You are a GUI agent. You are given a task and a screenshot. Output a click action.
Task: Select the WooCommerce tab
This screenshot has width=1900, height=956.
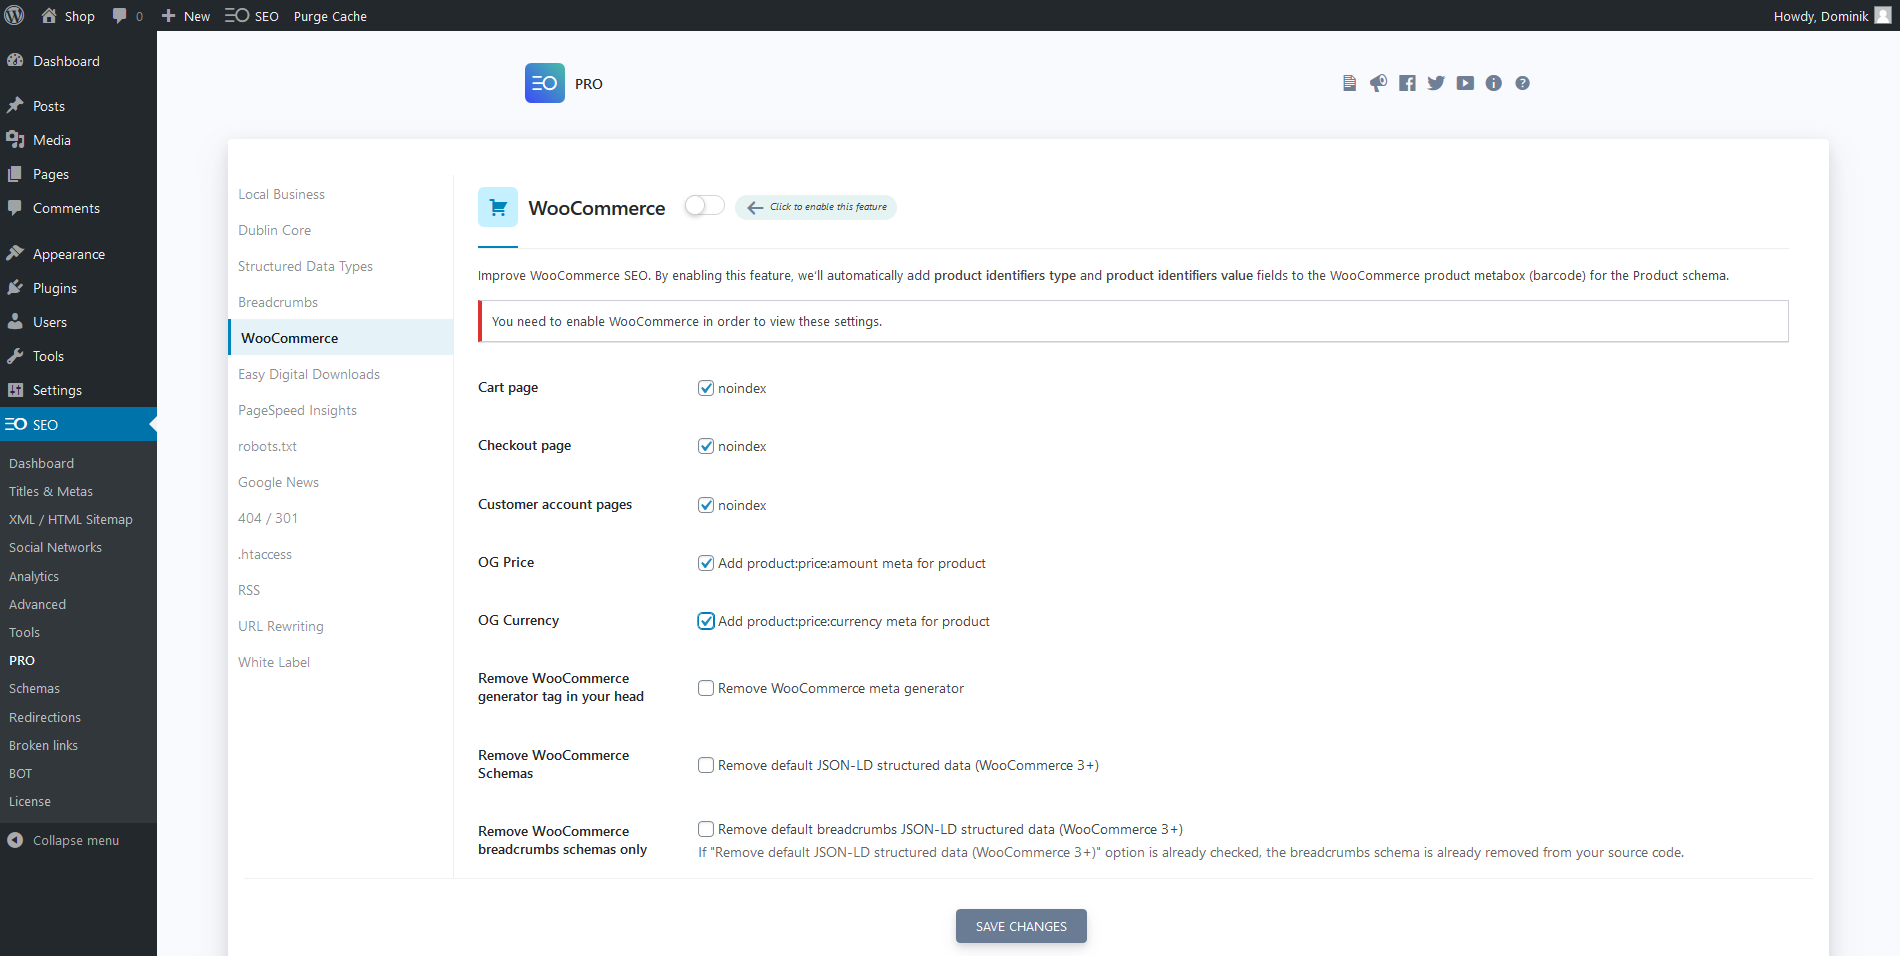tap(340, 338)
